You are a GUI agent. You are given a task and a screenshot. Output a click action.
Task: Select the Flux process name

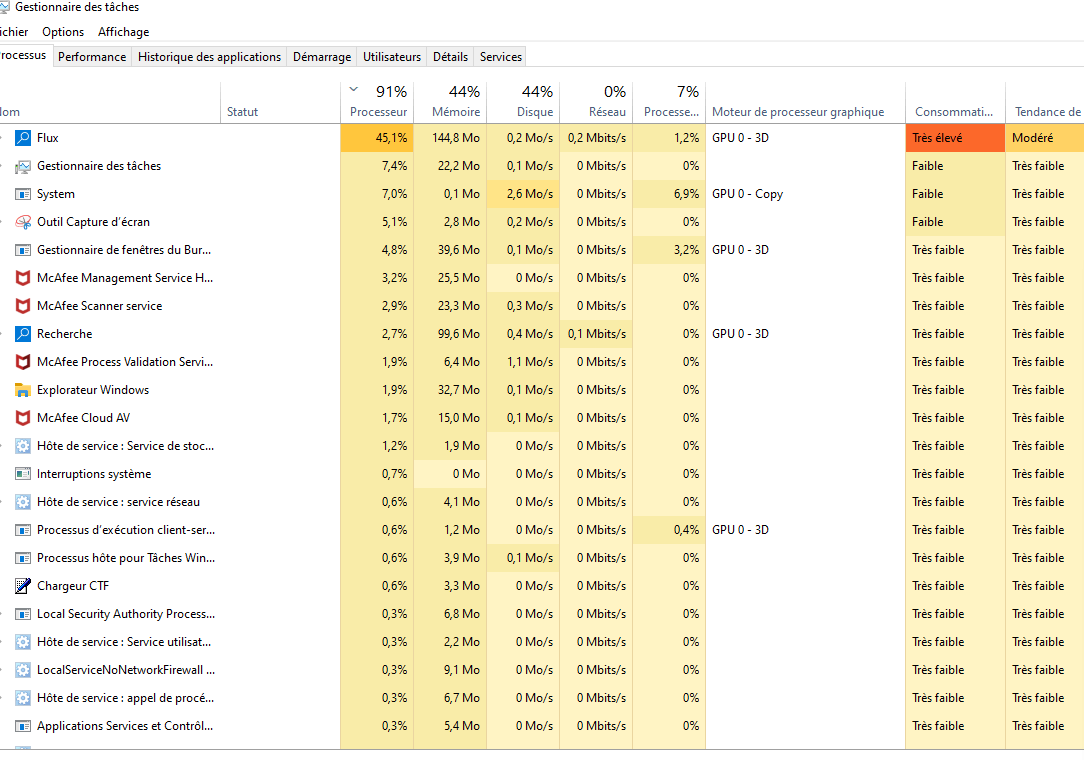[48, 138]
